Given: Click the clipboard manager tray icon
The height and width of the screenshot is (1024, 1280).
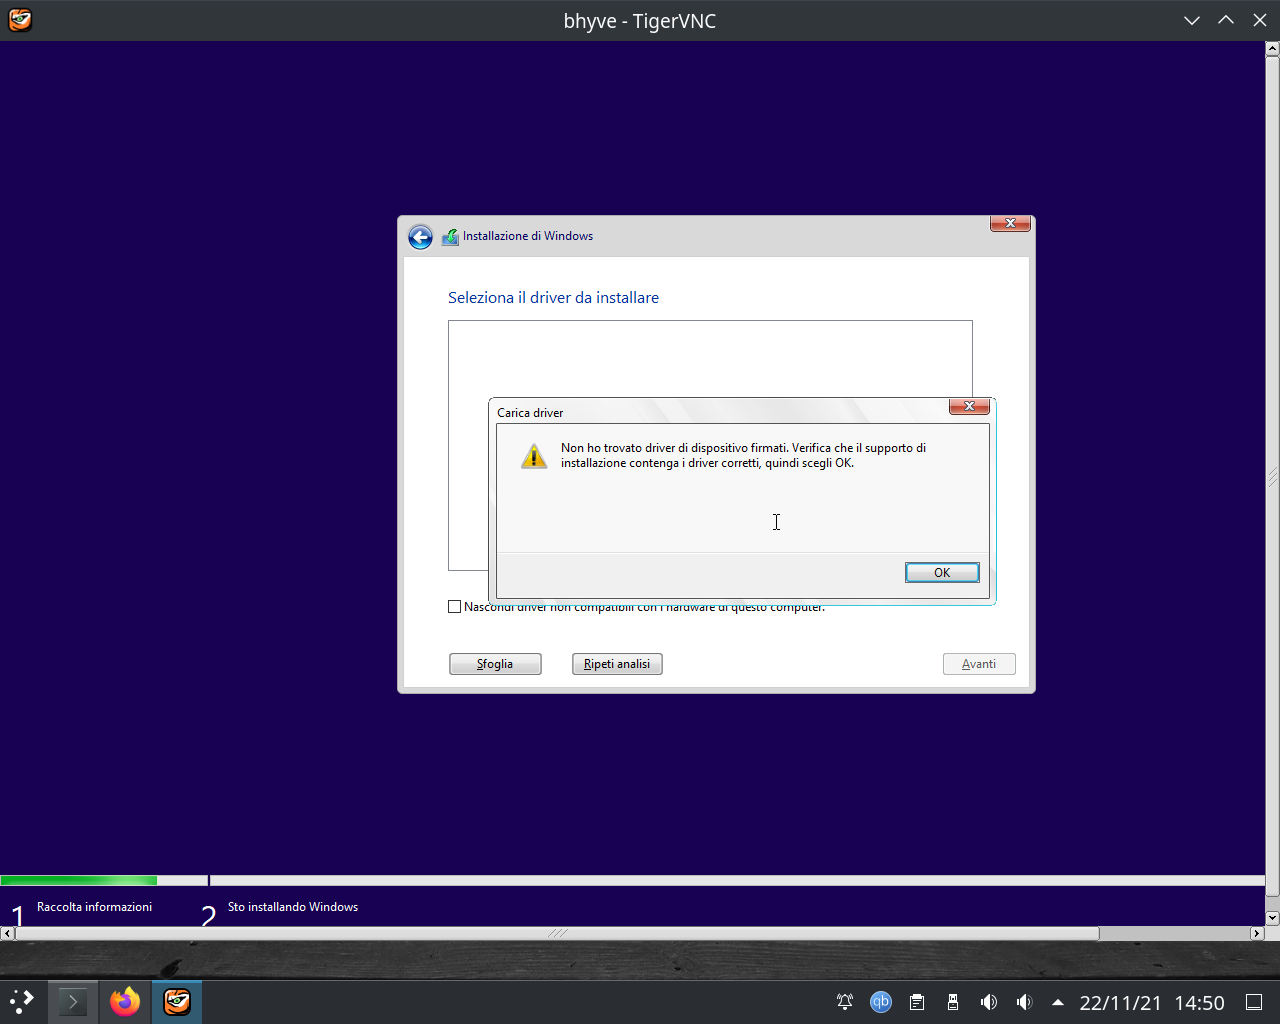Looking at the screenshot, I should click(x=916, y=1002).
